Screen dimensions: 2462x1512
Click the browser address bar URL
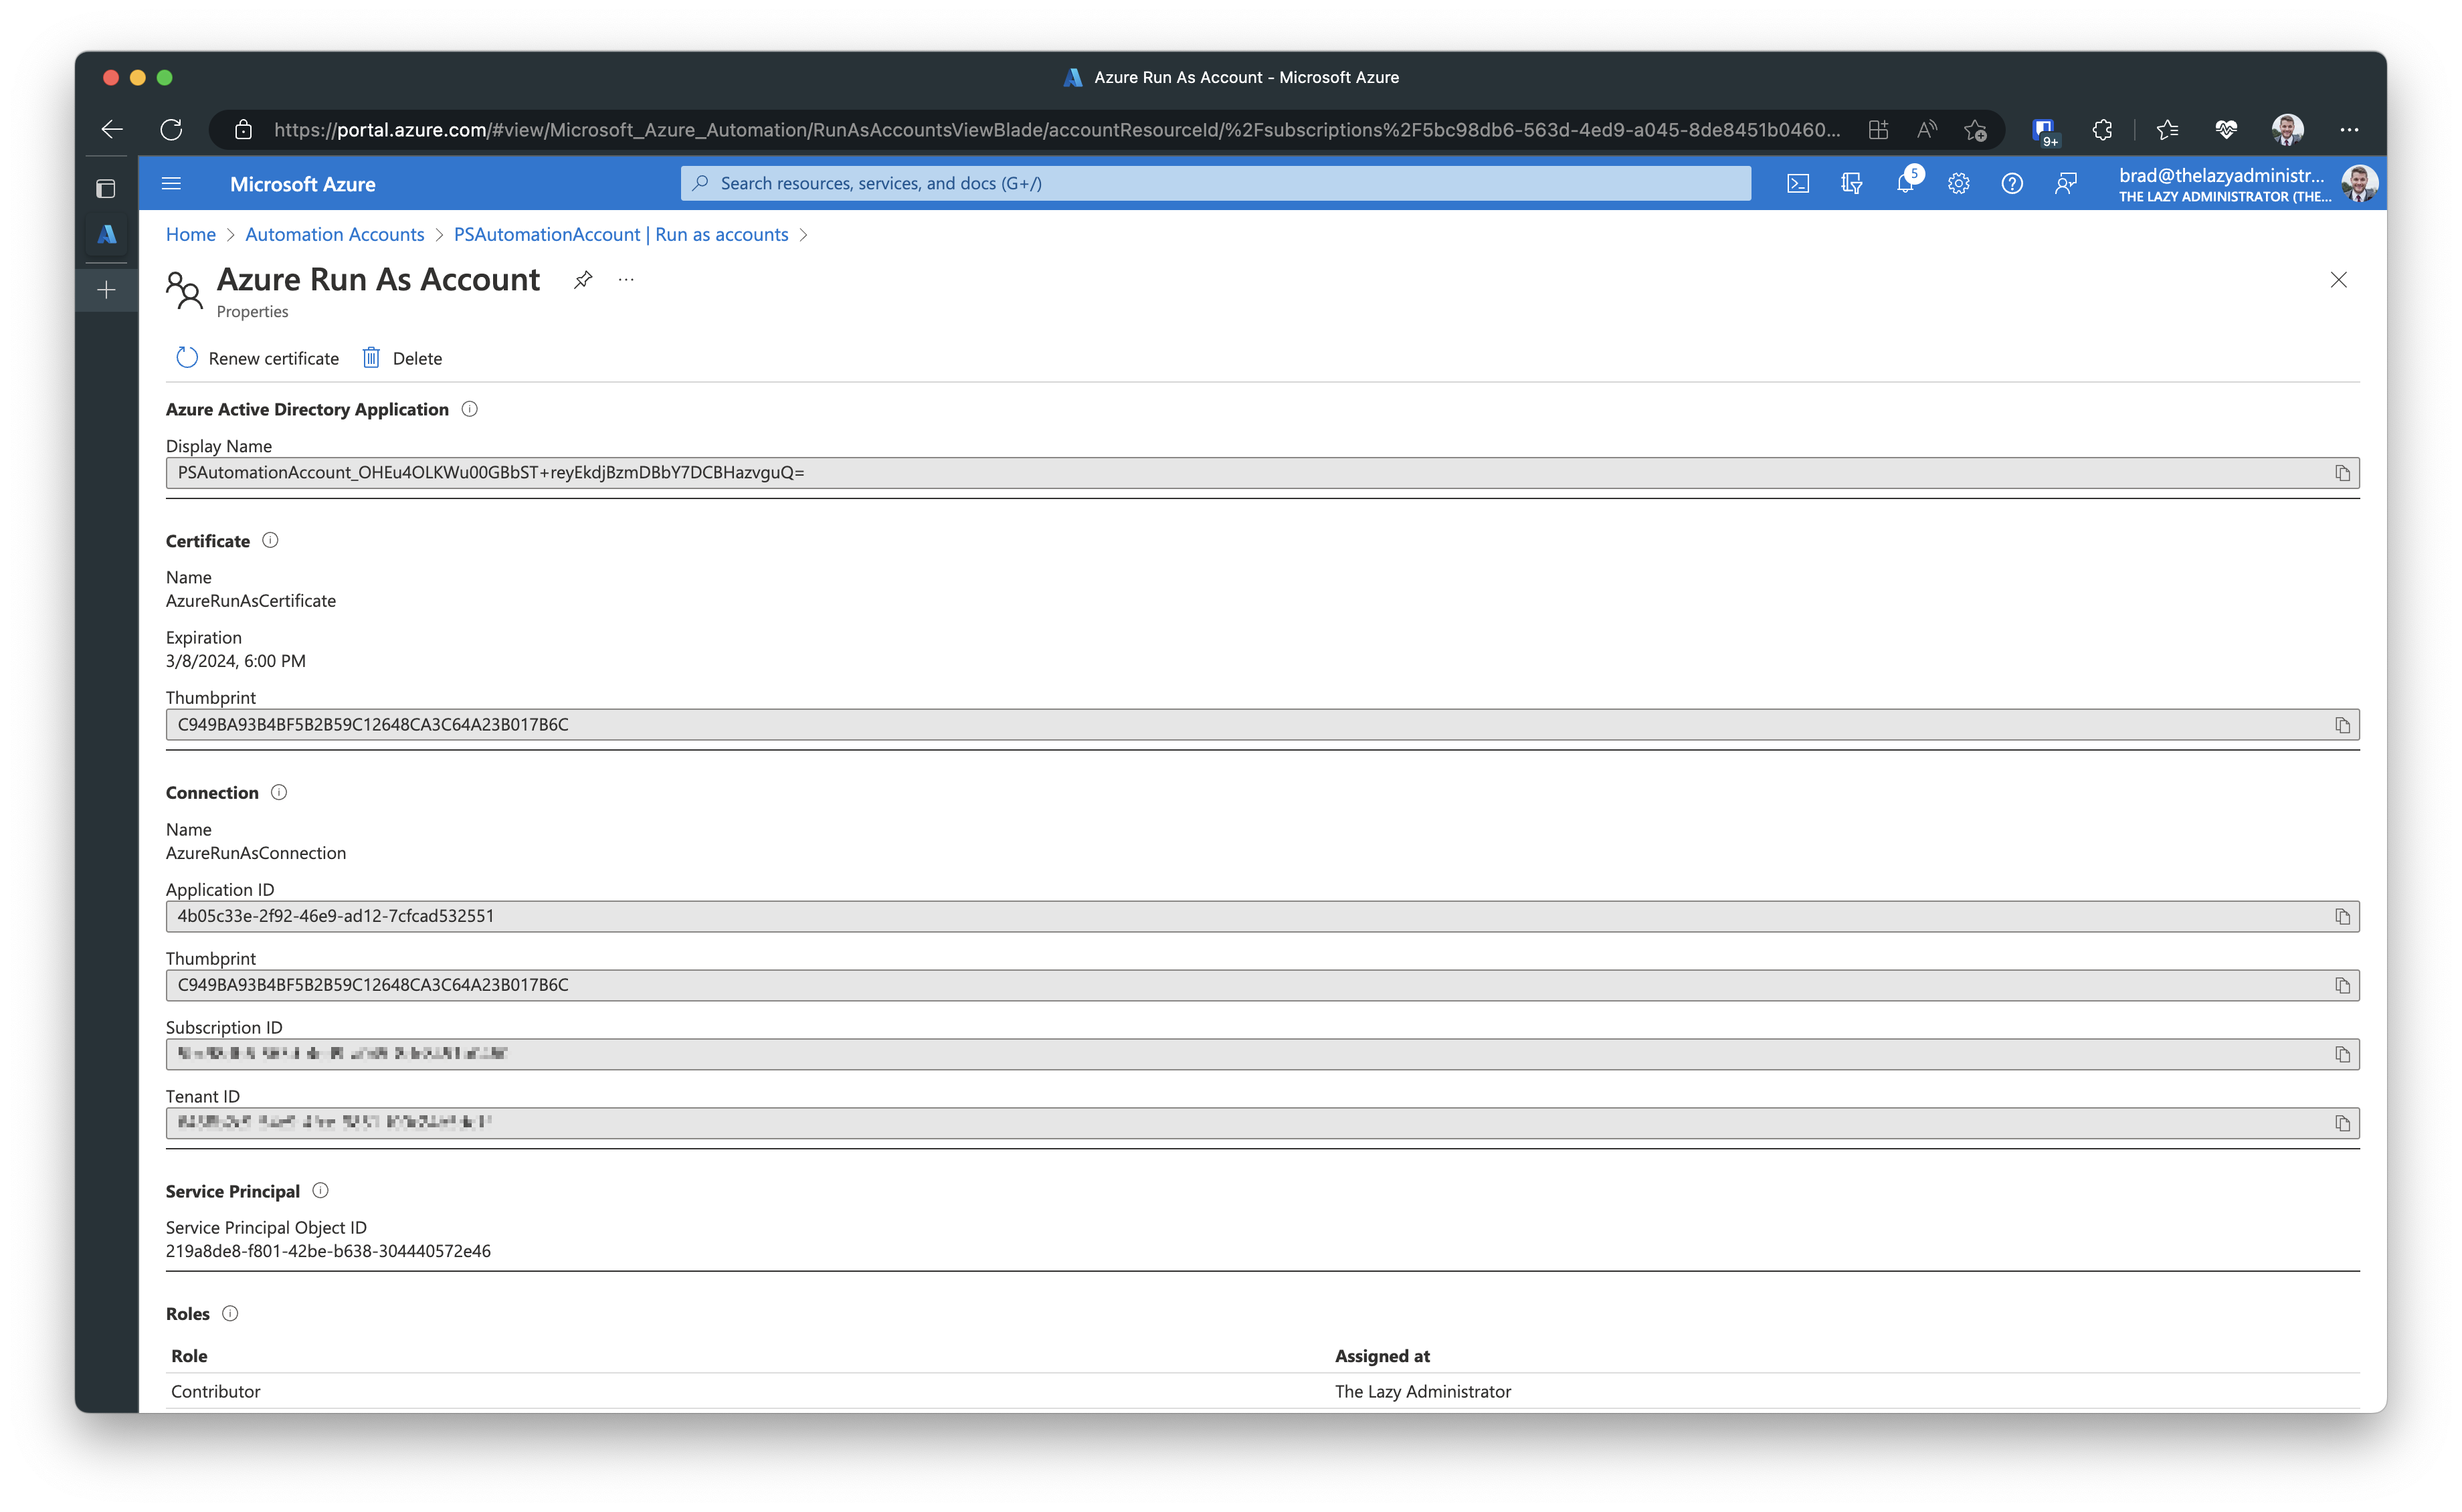1056,130
